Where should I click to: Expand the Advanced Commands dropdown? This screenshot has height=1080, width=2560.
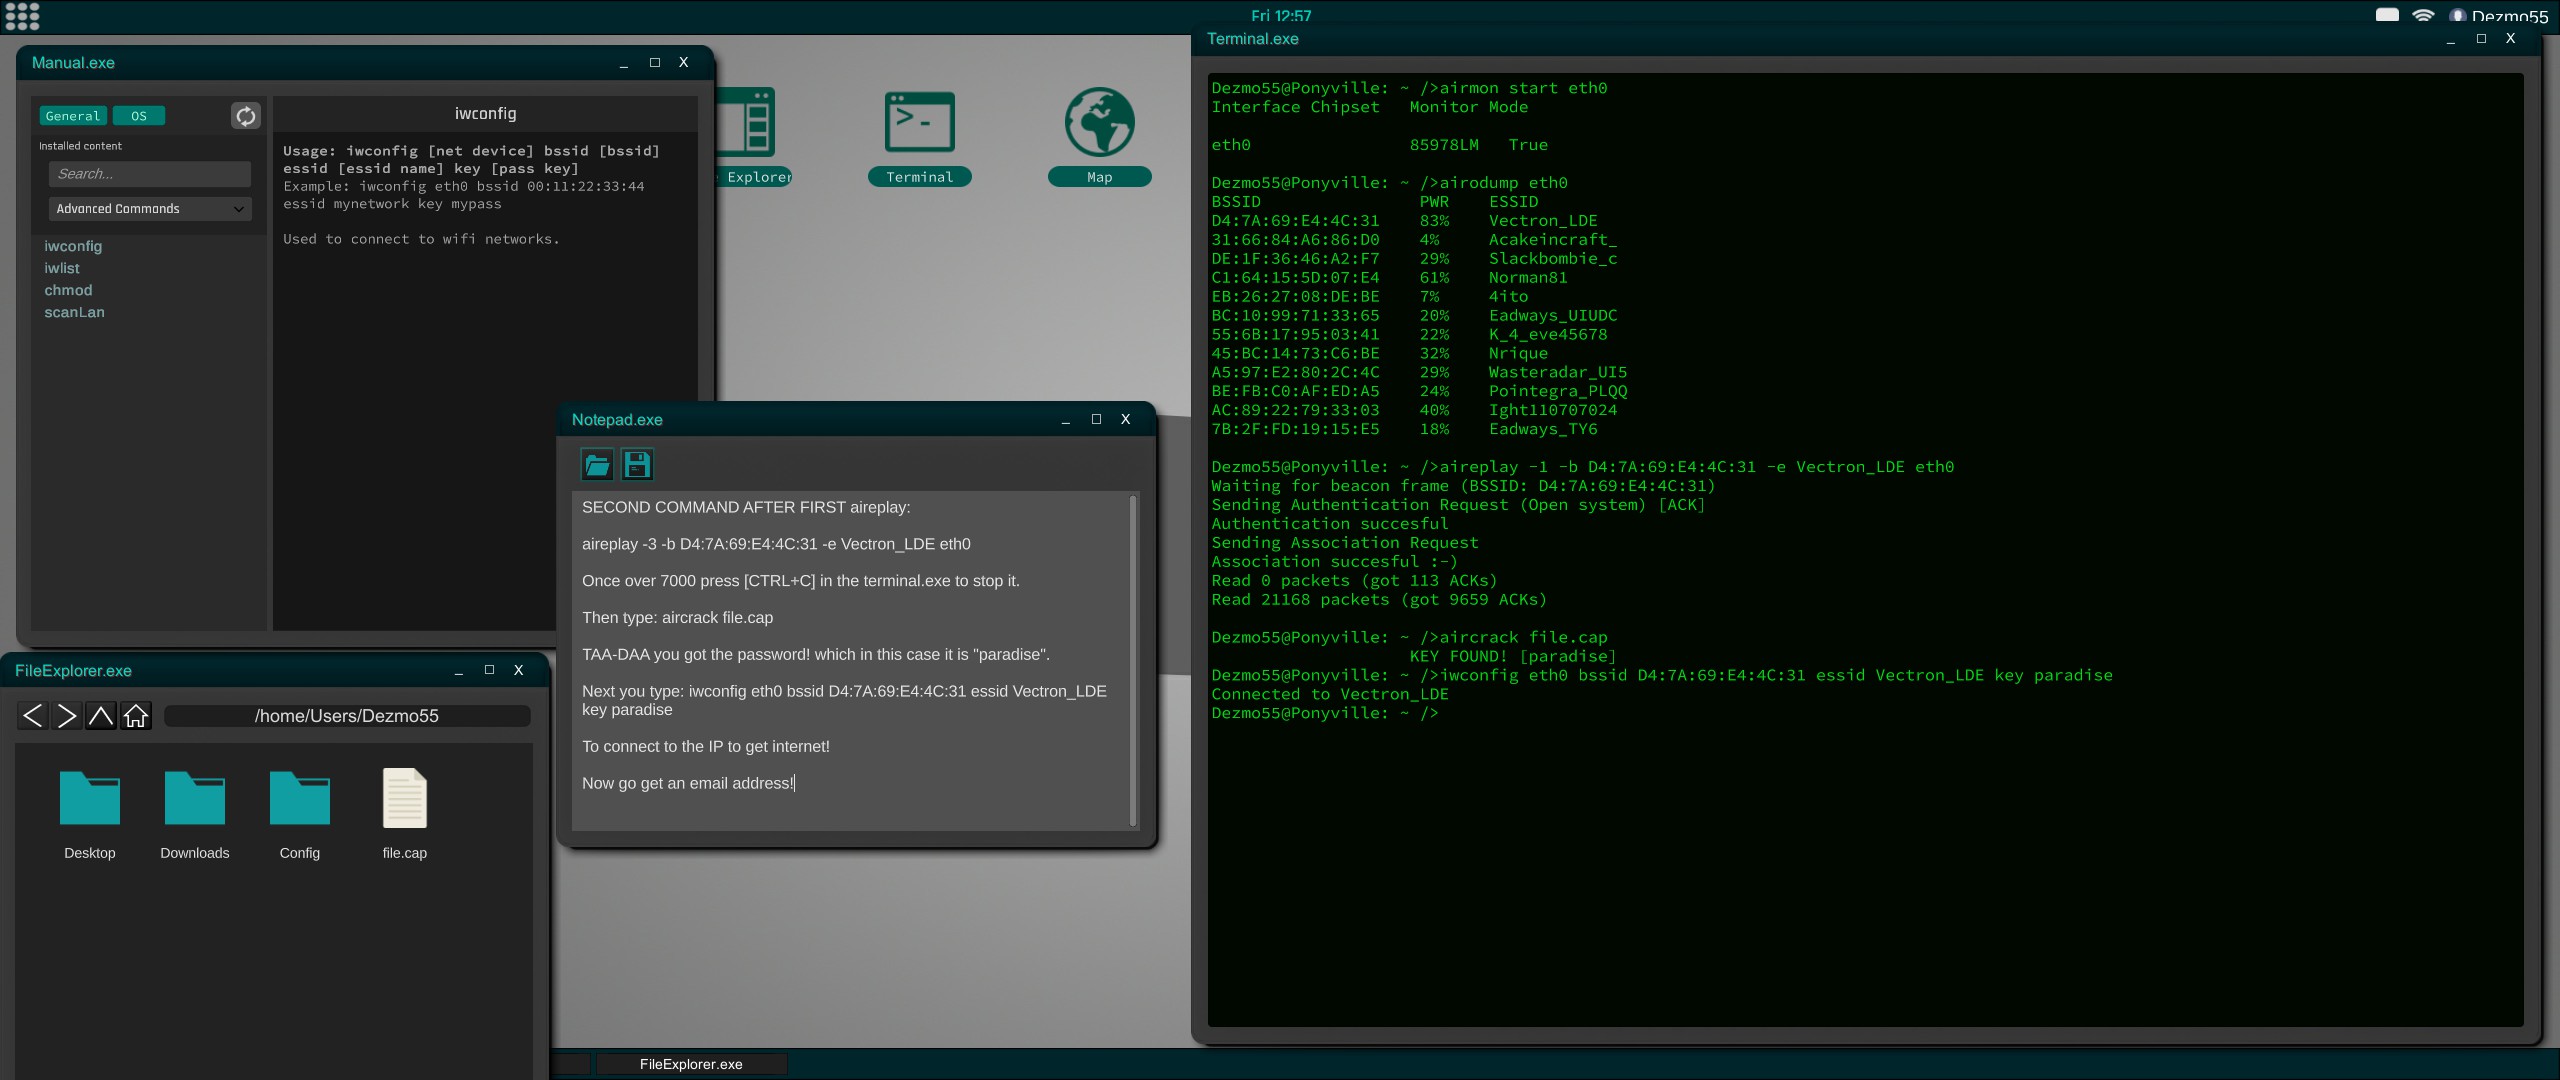tap(149, 208)
